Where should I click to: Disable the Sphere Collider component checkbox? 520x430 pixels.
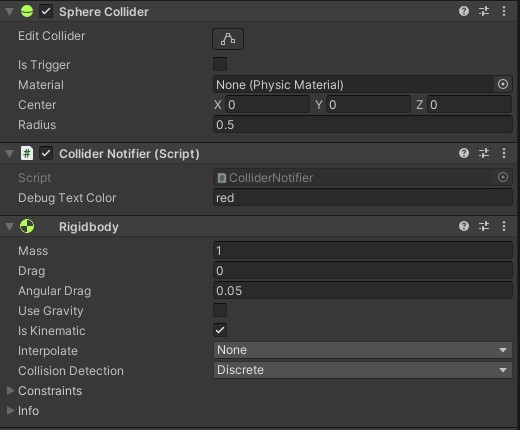(46, 11)
